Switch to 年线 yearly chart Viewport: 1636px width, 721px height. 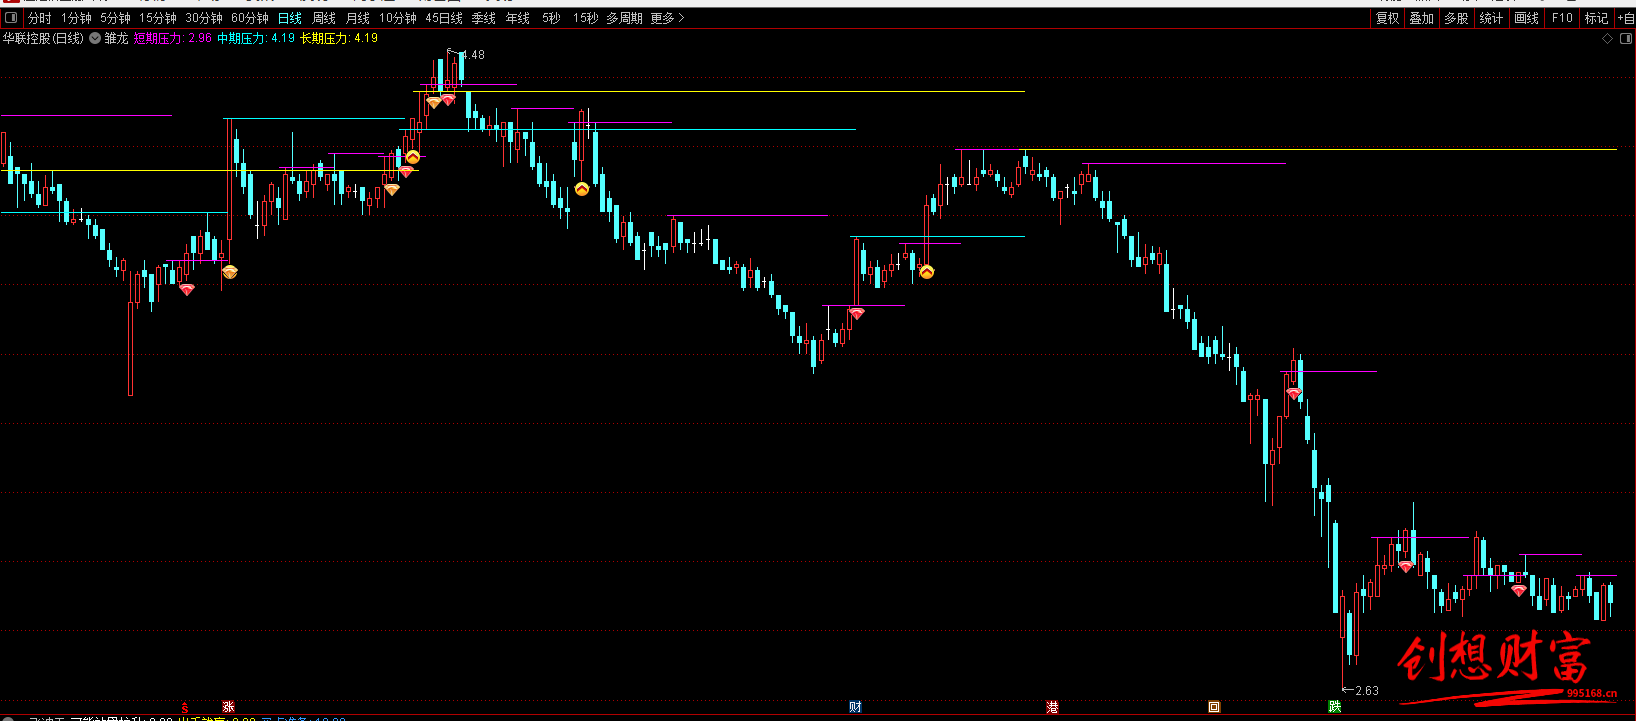click(517, 18)
